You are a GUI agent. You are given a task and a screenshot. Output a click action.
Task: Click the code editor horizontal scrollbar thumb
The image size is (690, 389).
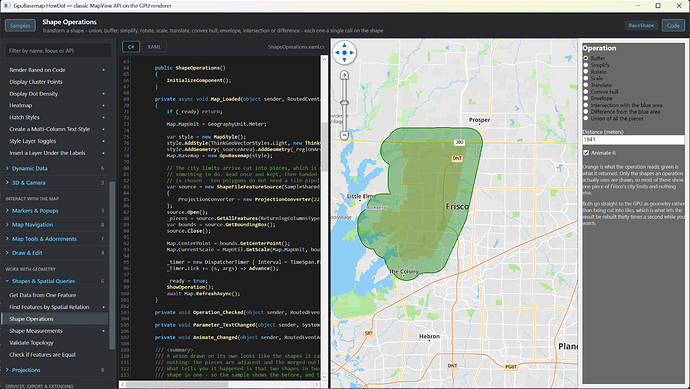[x=177, y=384]
